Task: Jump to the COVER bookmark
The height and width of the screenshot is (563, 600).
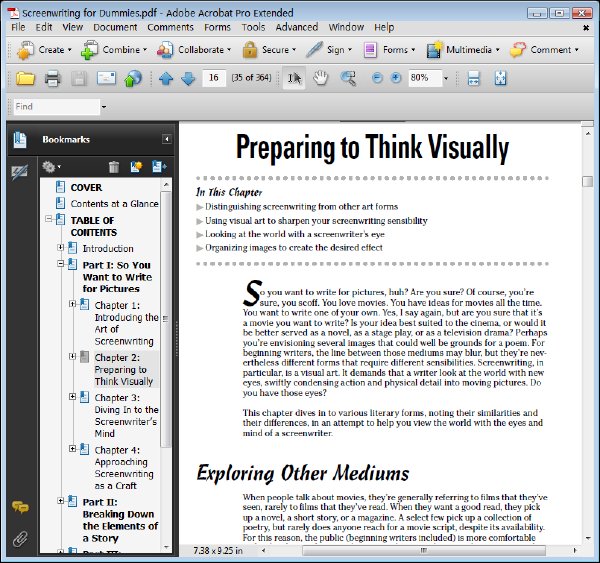Action: [x=86, y=188]
